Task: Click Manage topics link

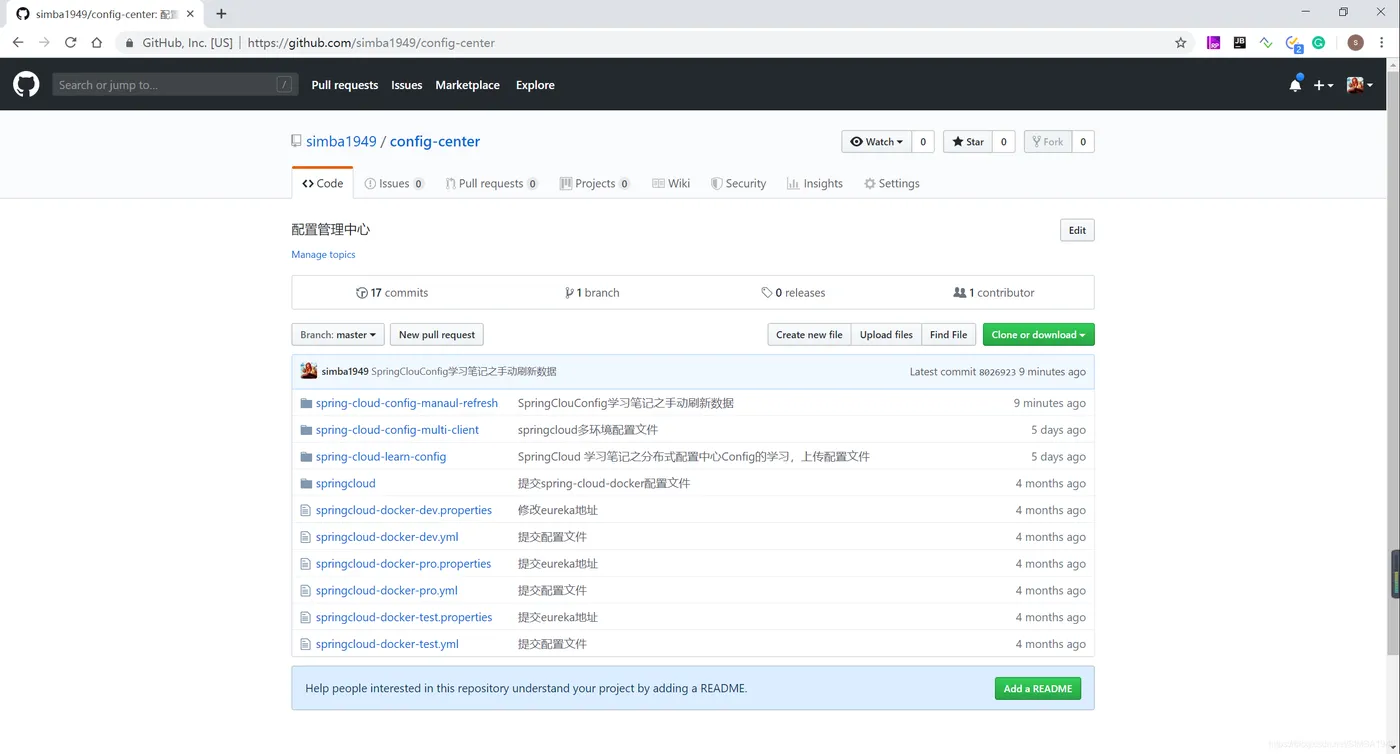Action: 323,254
